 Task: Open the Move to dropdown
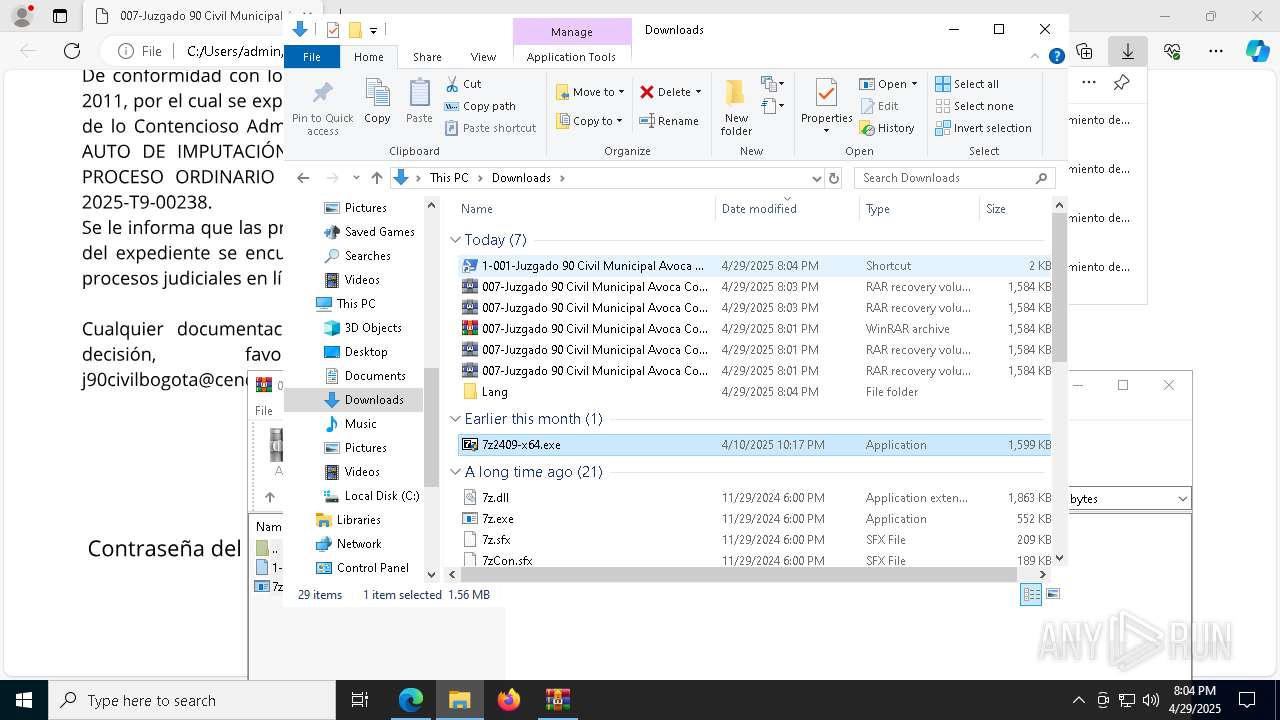click(x=590, y=92)
